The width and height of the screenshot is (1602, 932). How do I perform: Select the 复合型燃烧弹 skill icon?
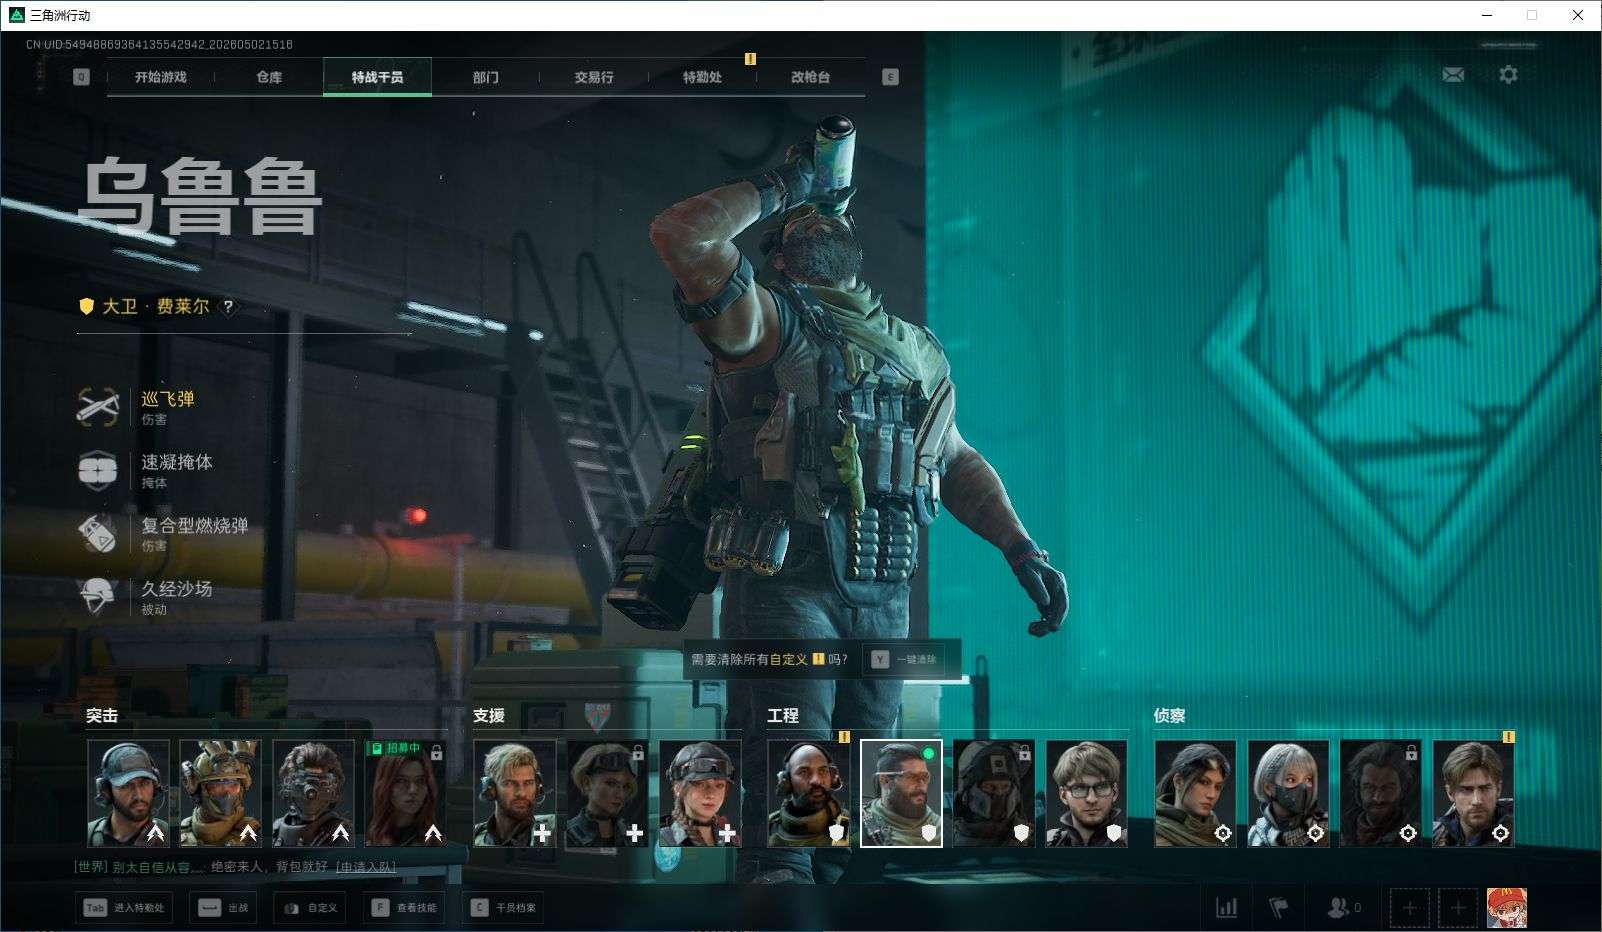pyautogui.click(x=98, y=533)
